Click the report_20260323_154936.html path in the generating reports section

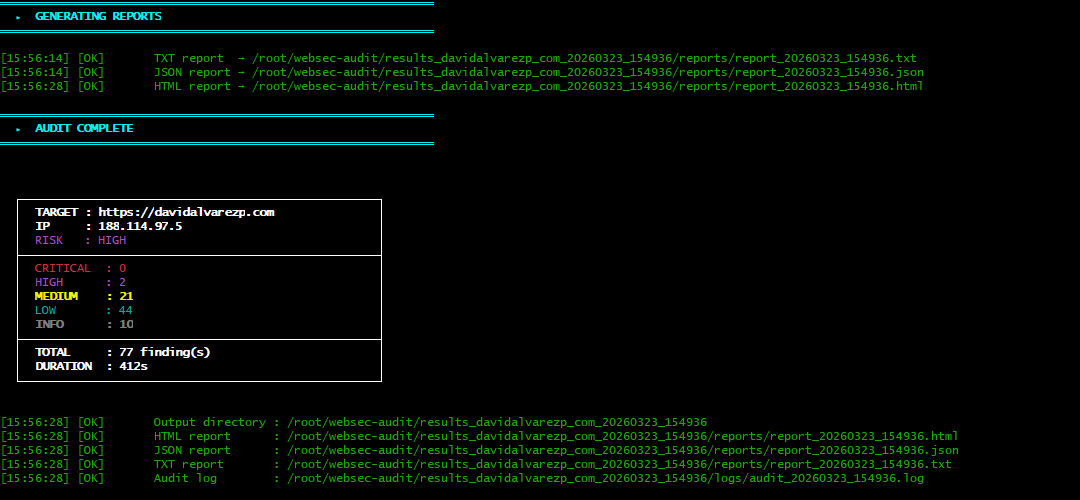coord(588,86)
